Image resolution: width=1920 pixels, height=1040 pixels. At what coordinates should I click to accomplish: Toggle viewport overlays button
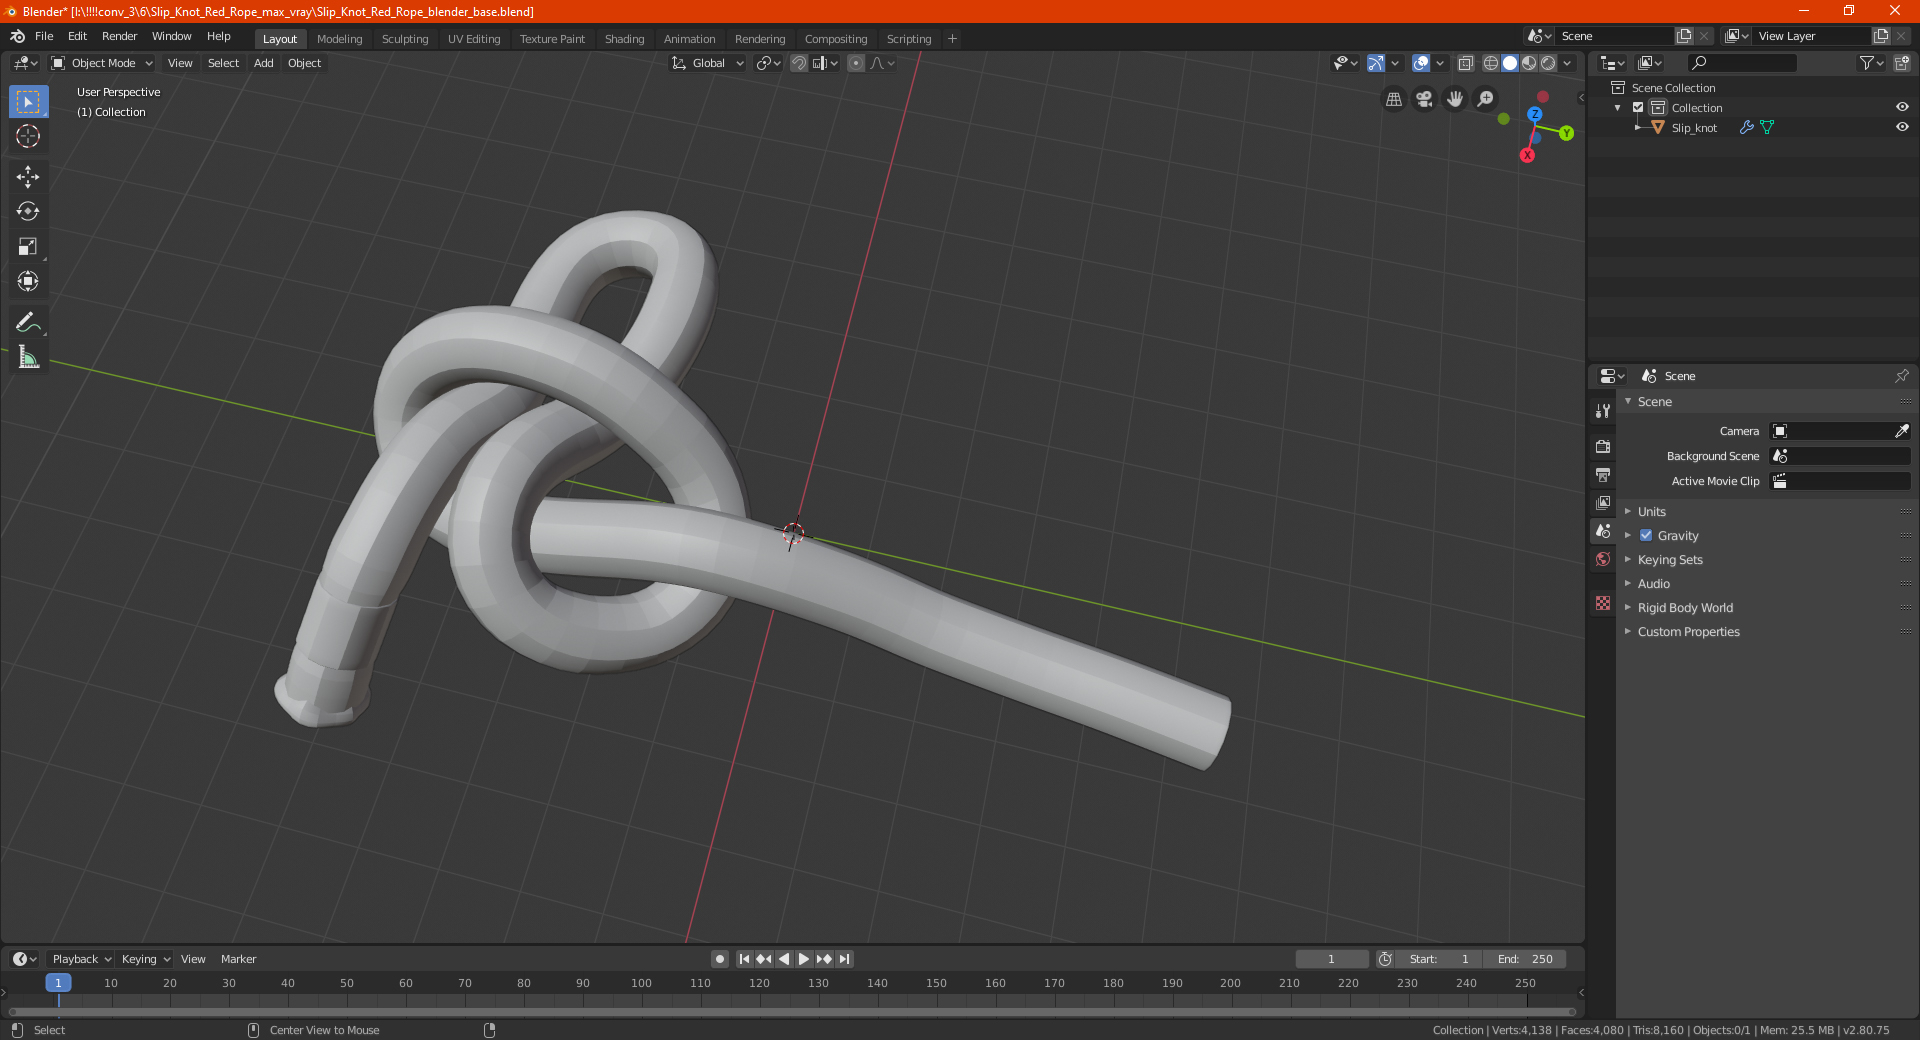[1421, 63]
